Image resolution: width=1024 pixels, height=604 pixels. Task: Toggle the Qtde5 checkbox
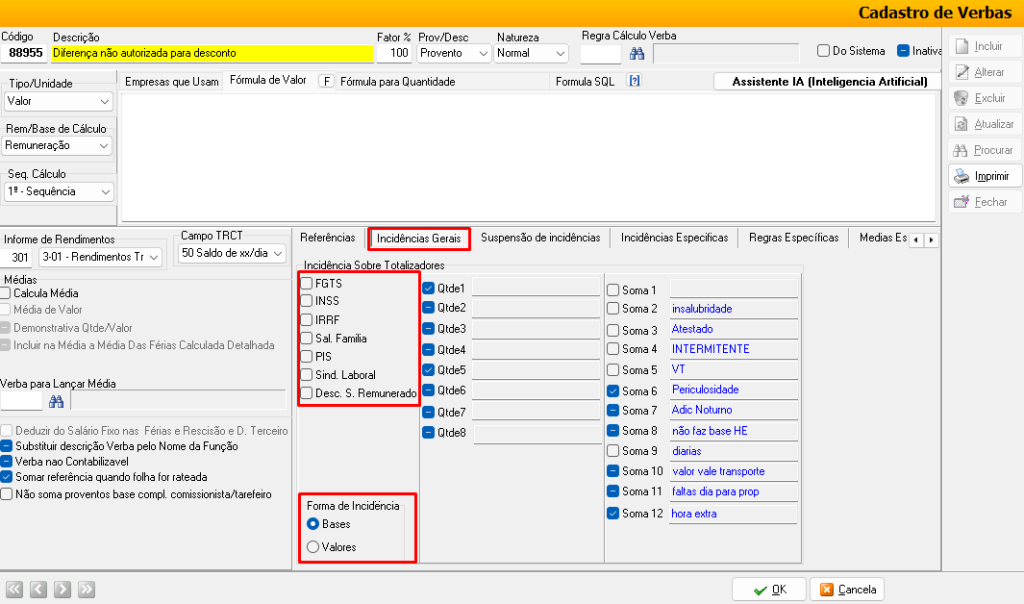click(x=428, y=370)
